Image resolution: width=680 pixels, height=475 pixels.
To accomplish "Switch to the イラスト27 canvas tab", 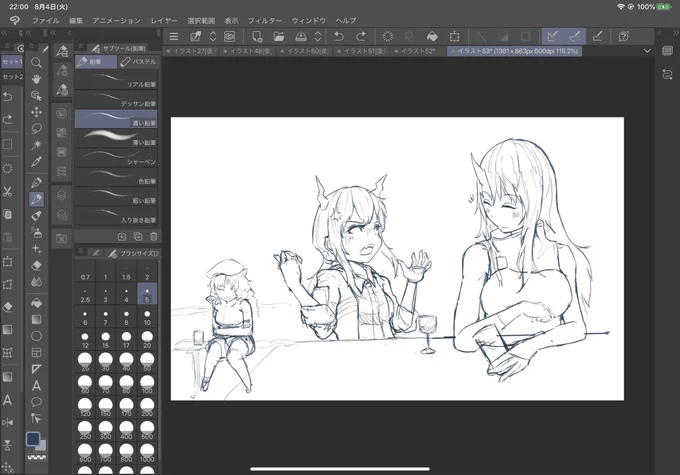I will pyautogui.click(x=192, y=51).
